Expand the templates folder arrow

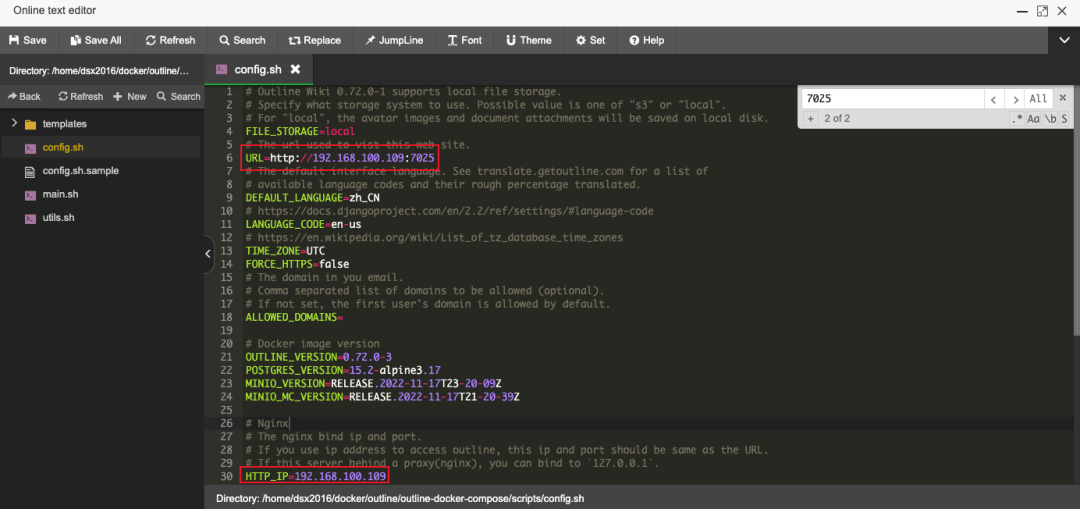click(x=13, y=124)
